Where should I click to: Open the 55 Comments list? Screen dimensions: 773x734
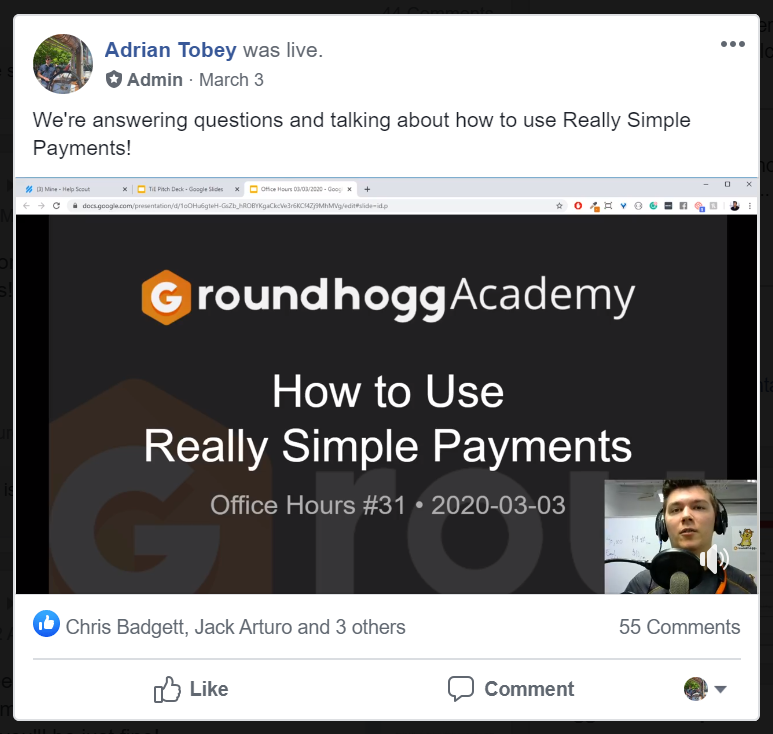(679, 627)
